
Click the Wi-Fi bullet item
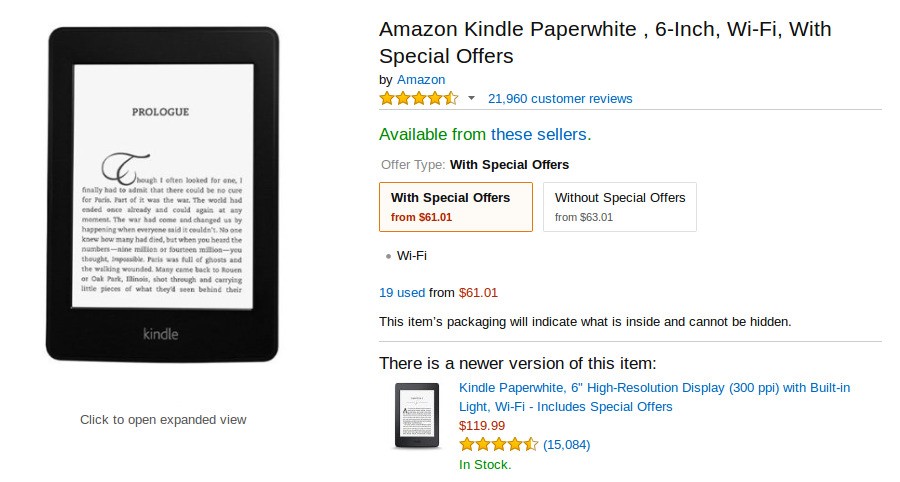point(411,256)
